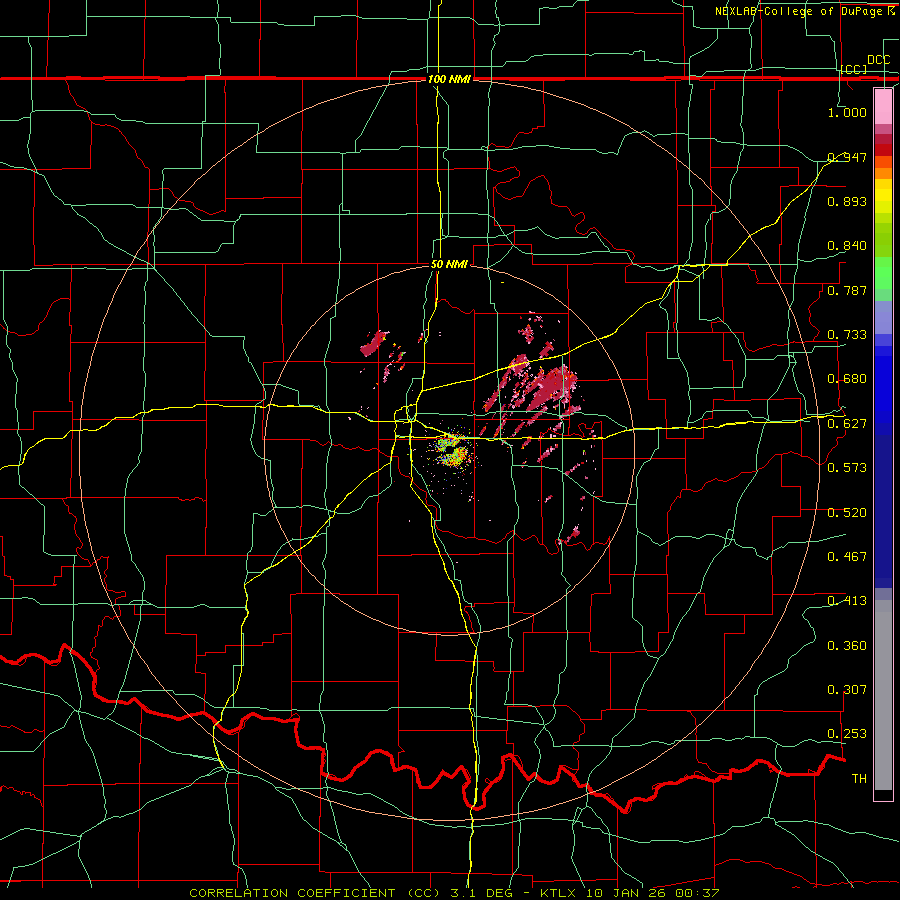Click the bright green segment of color bar
Image resolution: width=900 pixels, height=900 pixels.
click(883, 273)
